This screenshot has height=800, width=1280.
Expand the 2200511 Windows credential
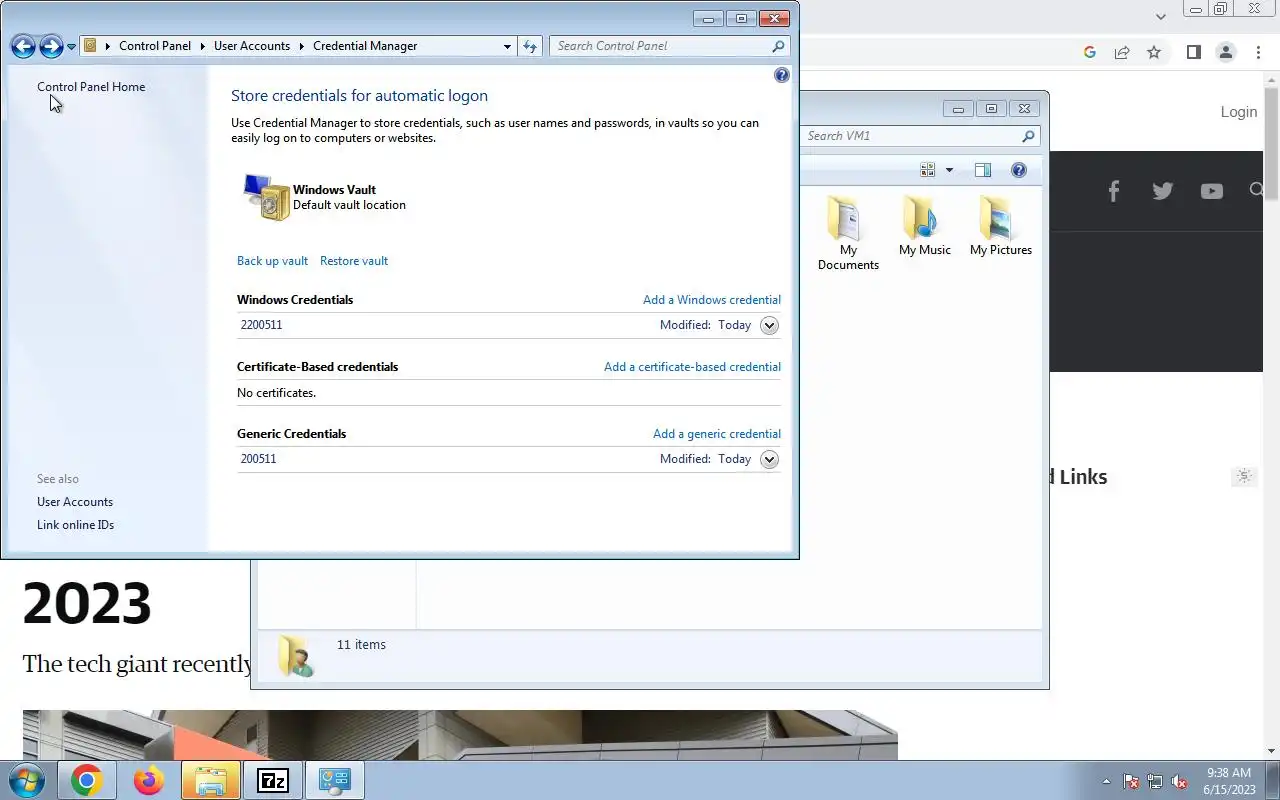(769, 325)
